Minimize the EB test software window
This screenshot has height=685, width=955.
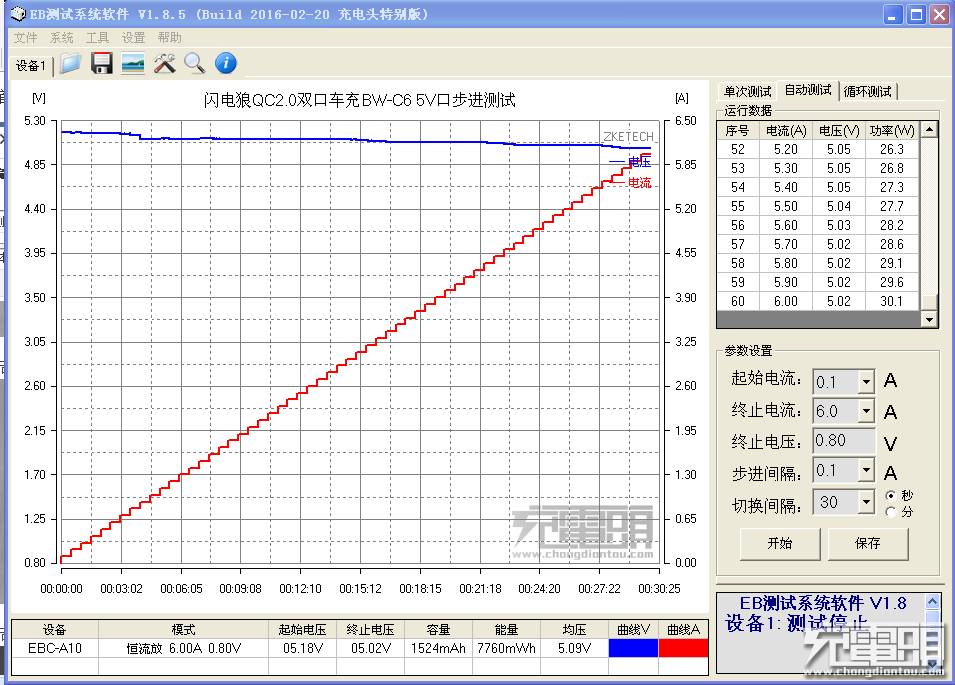point(893,15)
